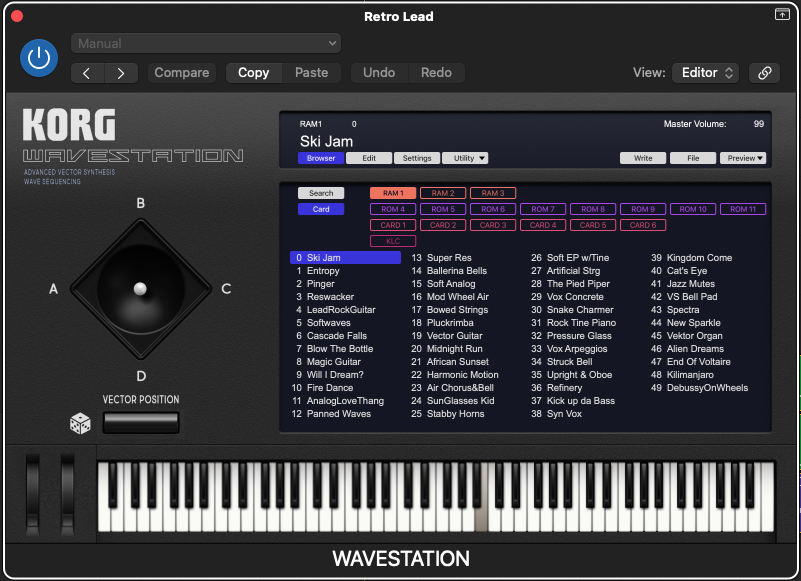
Task: Click the Write button
Action: click(x=643, y=158)
